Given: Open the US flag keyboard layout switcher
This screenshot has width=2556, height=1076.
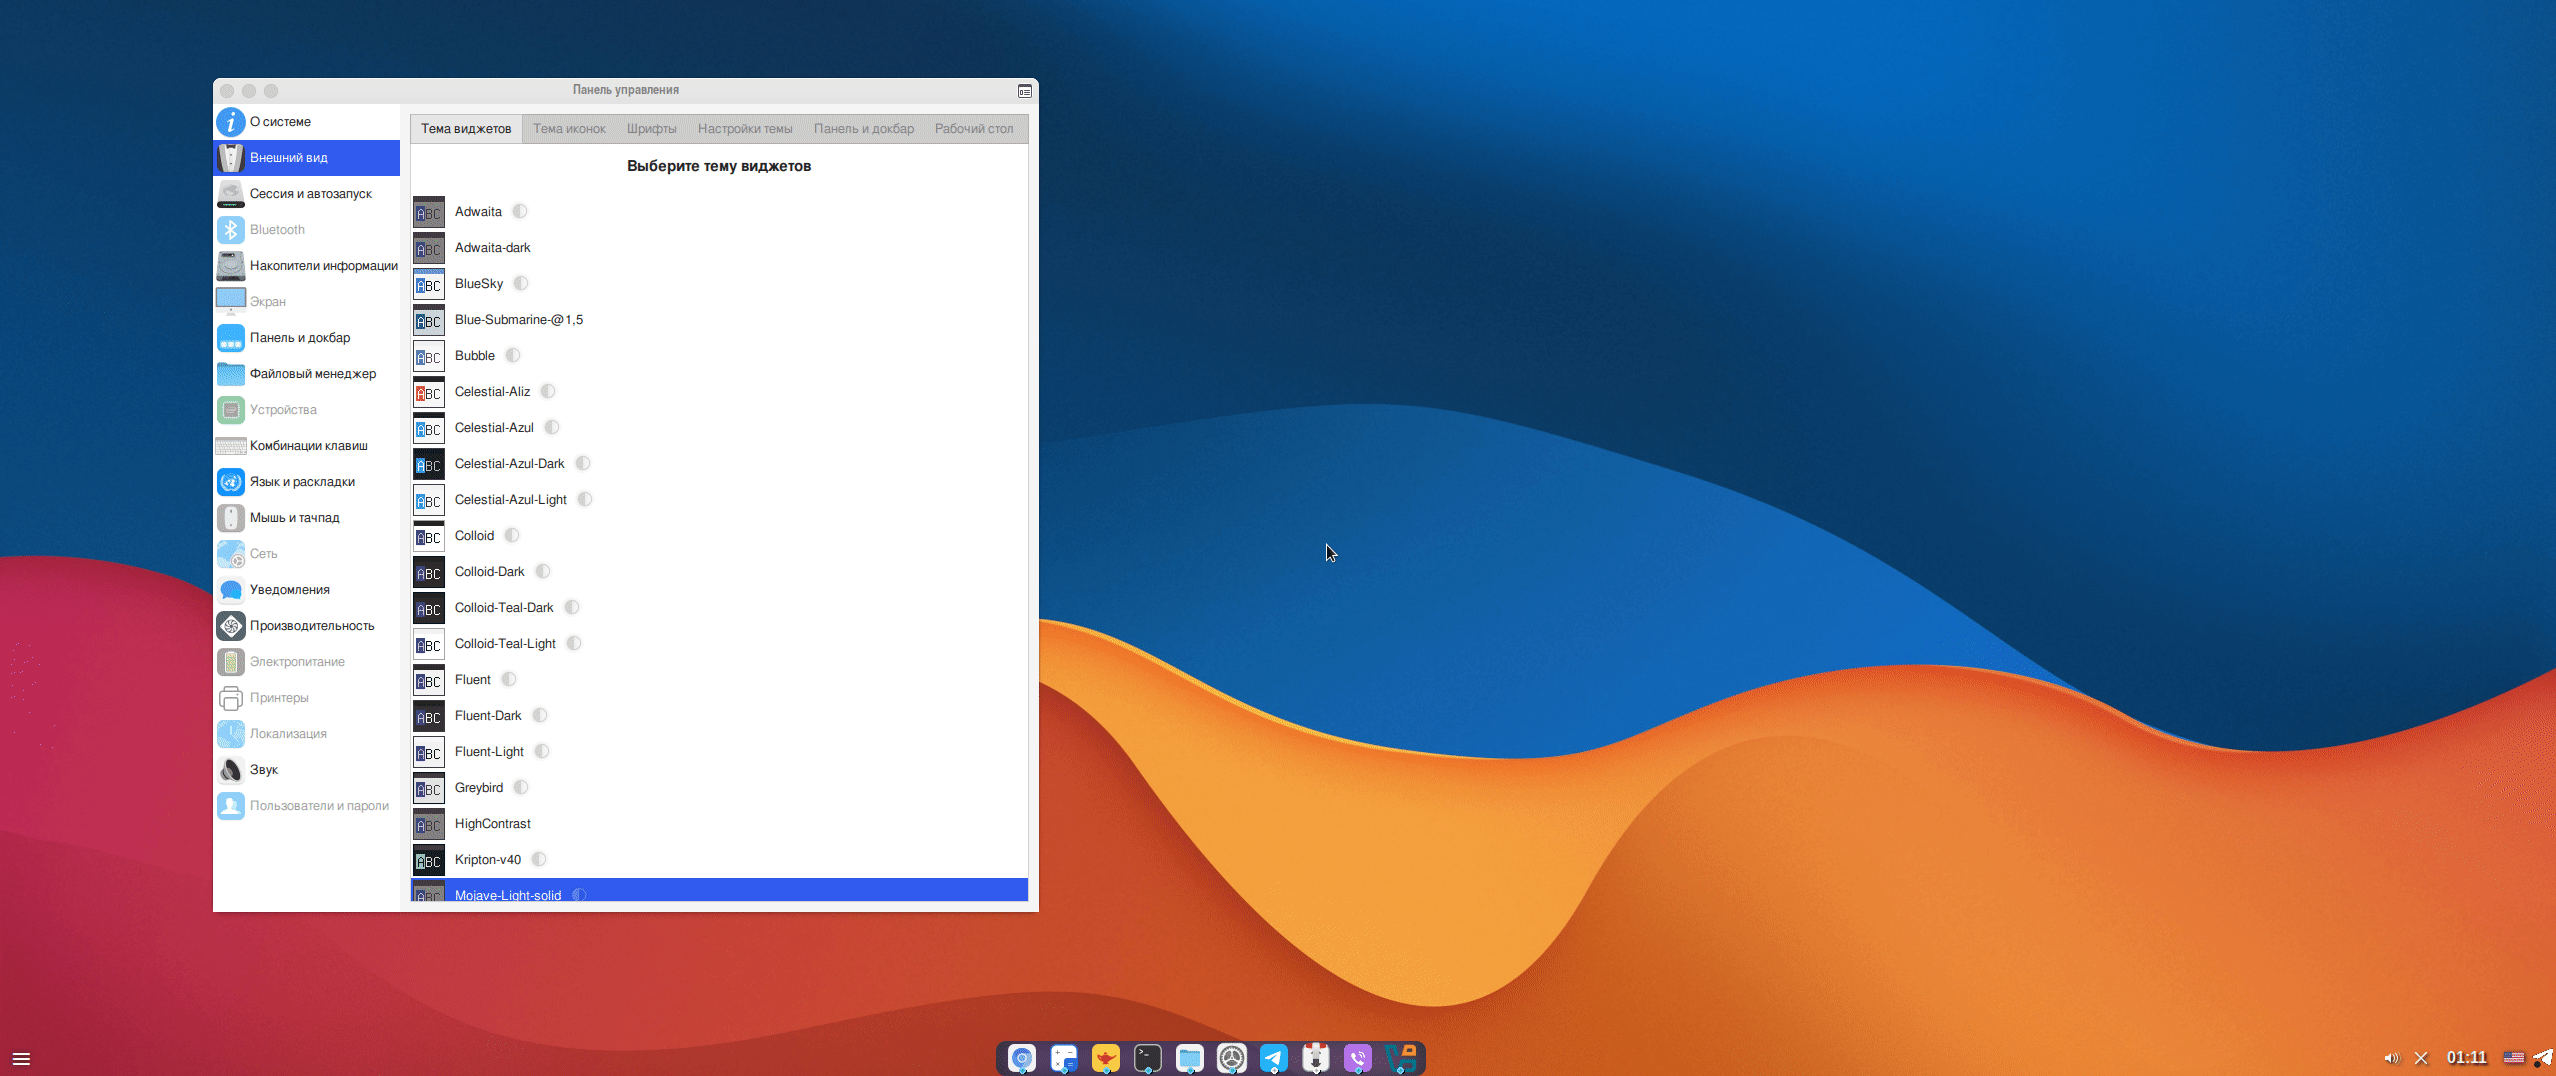Looking at the screenshot, I should click(2513, 1058).
